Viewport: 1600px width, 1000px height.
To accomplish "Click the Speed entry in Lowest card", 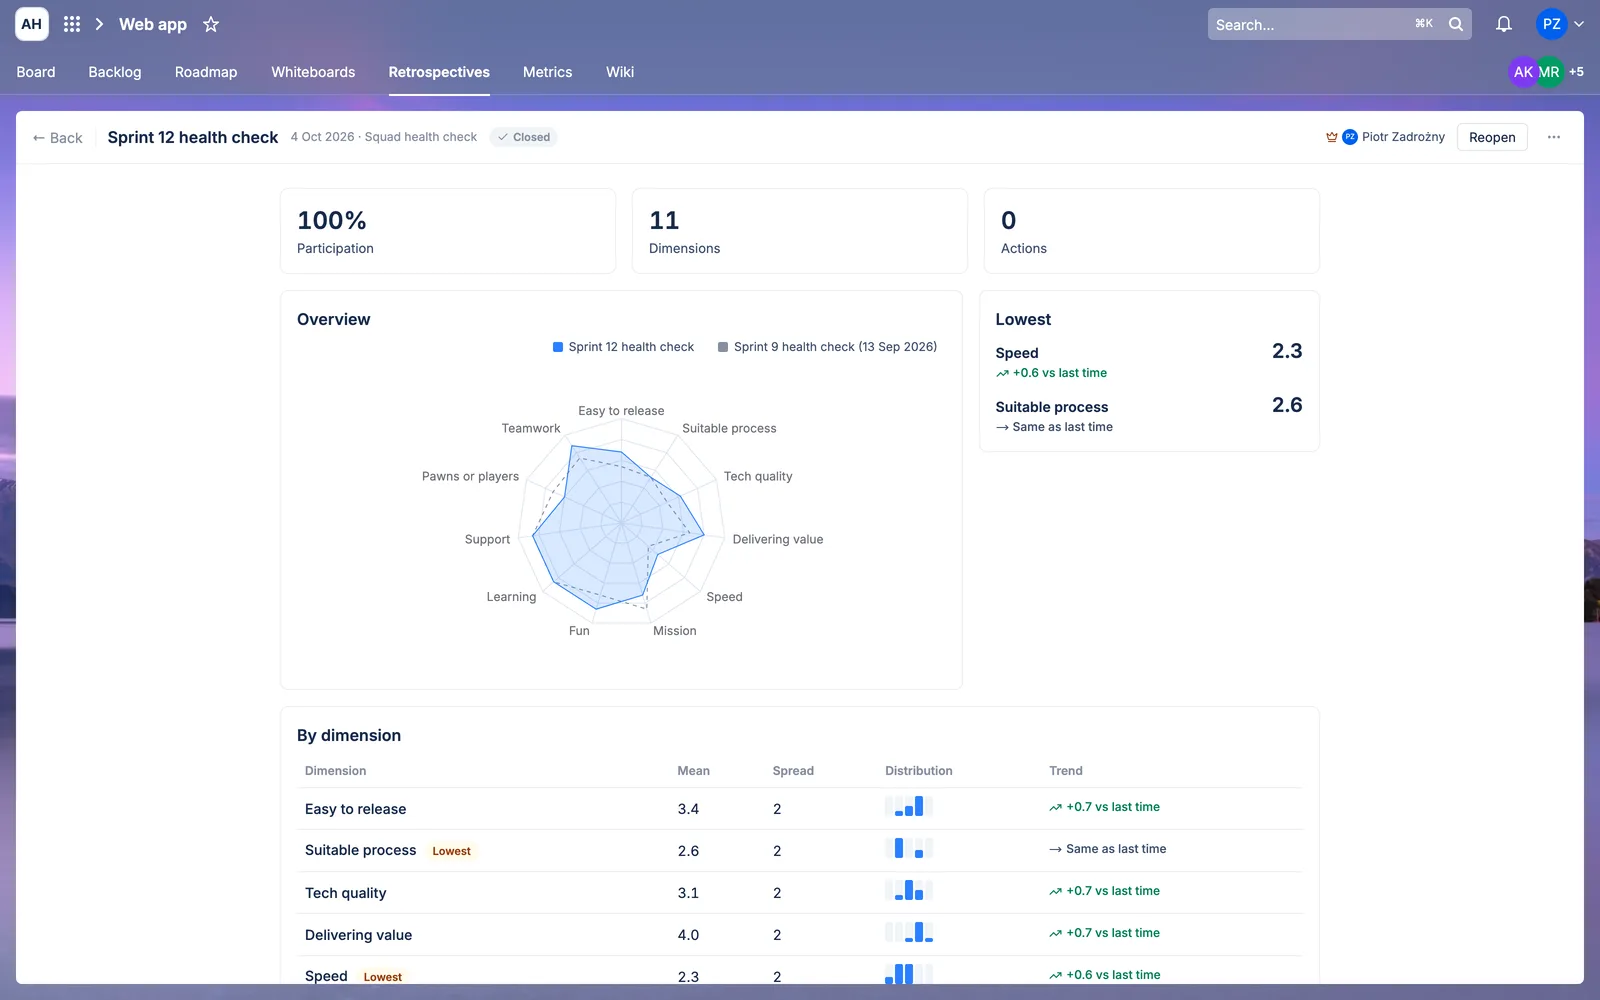I will click(x=1149, y=361).
